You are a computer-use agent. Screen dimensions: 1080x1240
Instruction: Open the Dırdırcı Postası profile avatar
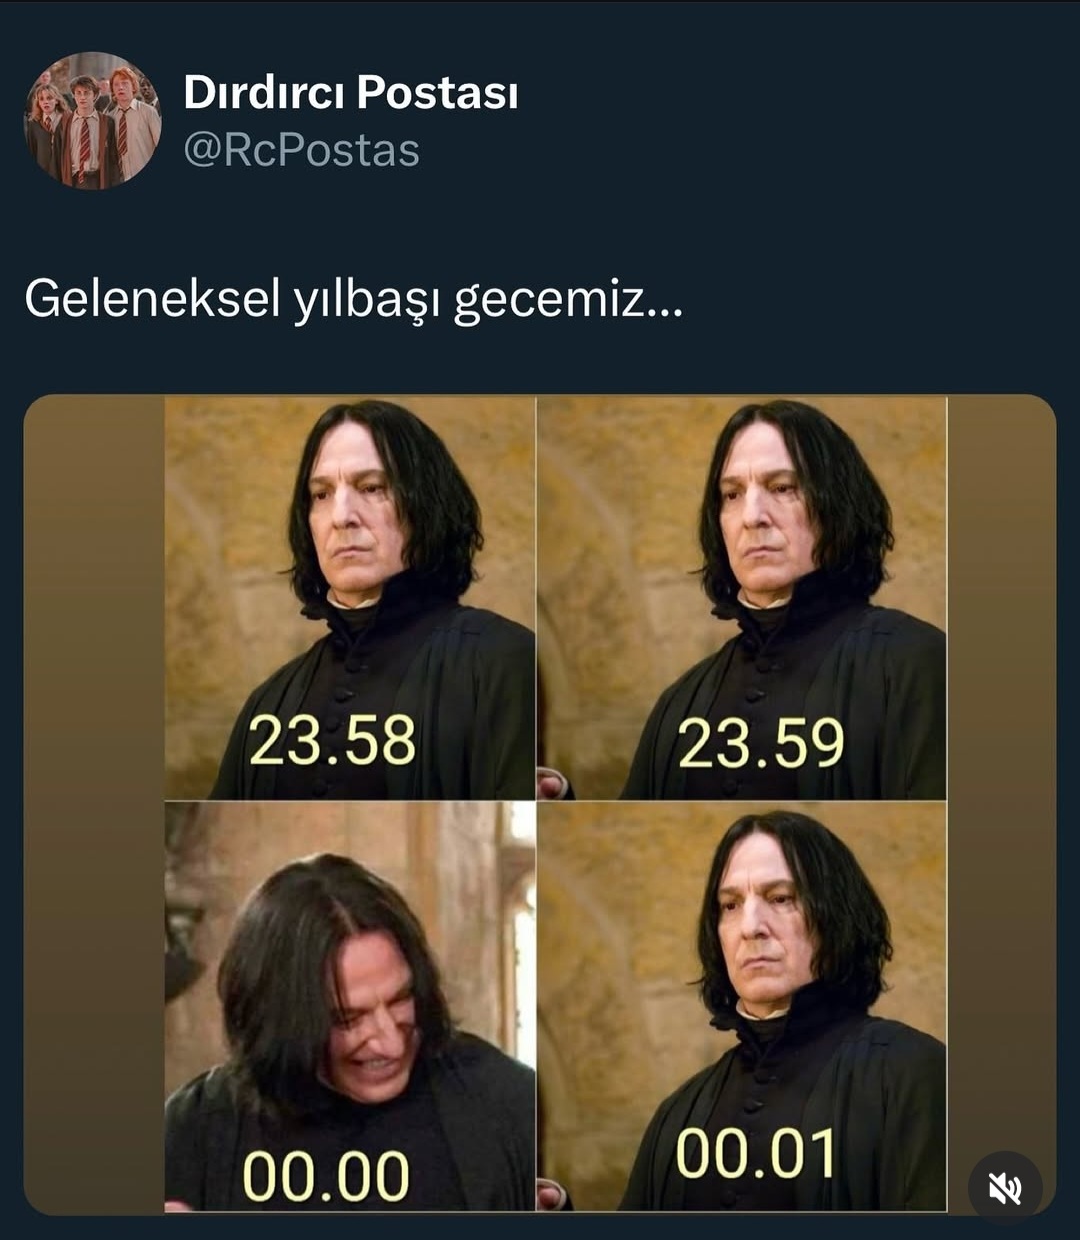(x=92, y=120)
